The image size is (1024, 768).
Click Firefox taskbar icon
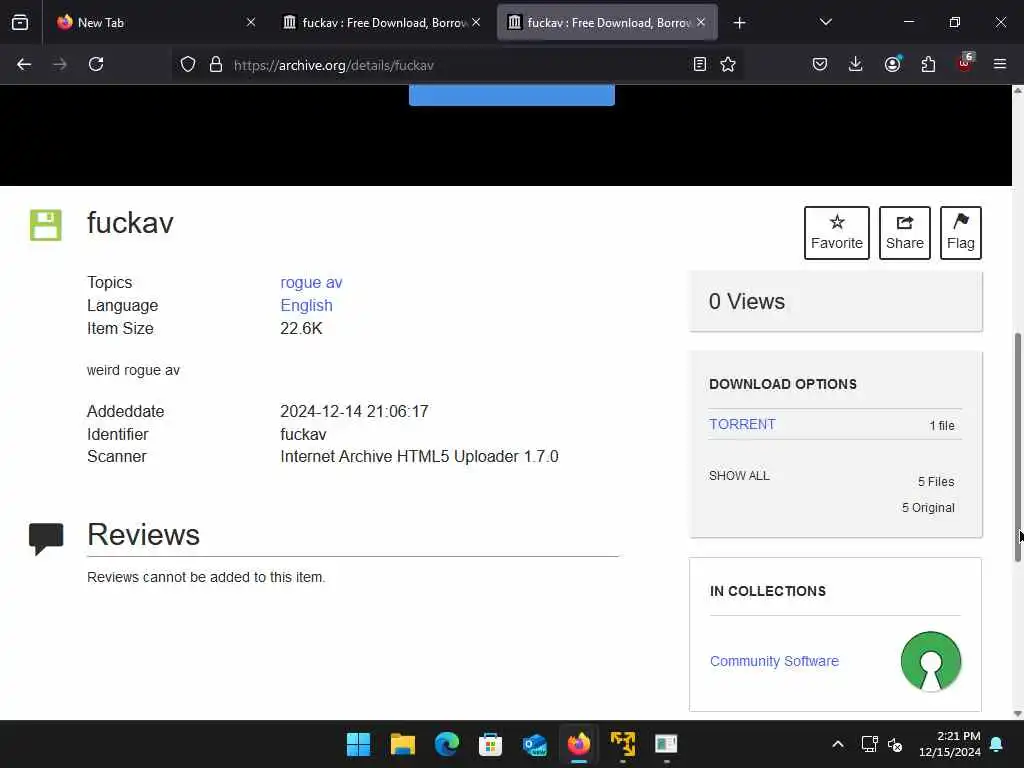click(x=579, y=744)
